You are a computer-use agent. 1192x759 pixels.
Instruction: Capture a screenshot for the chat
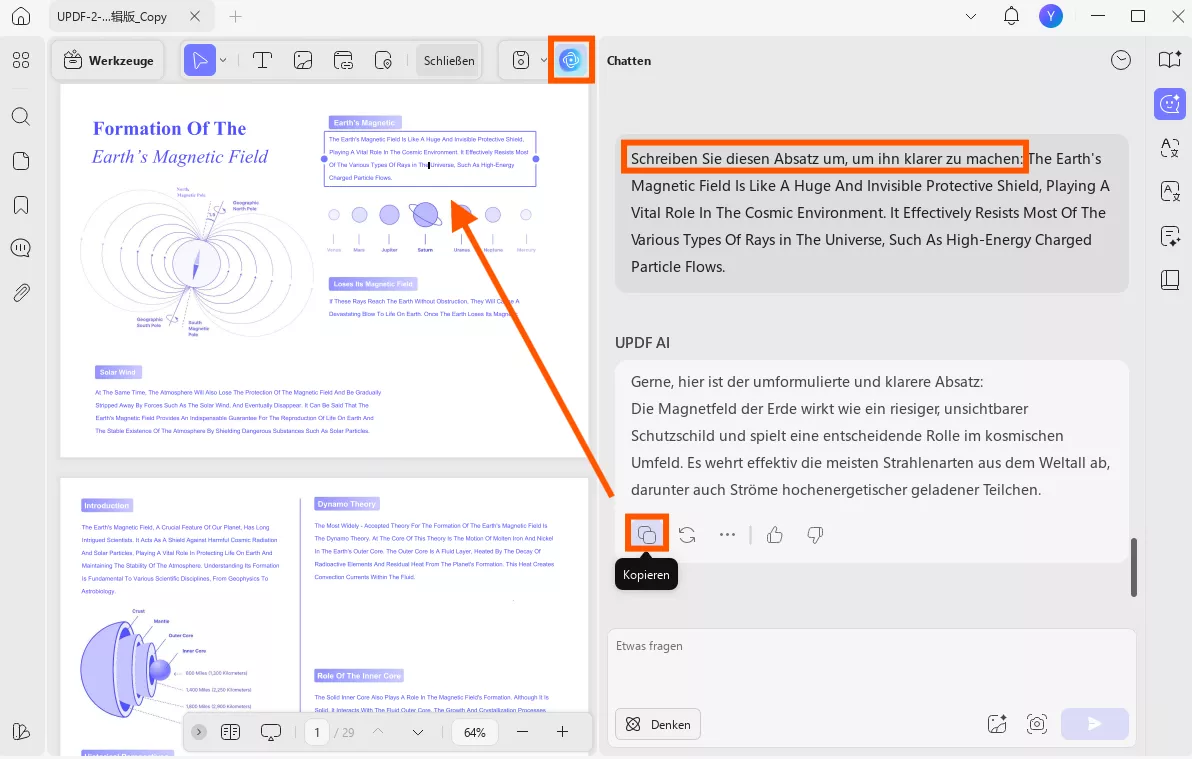(1037, 724)
